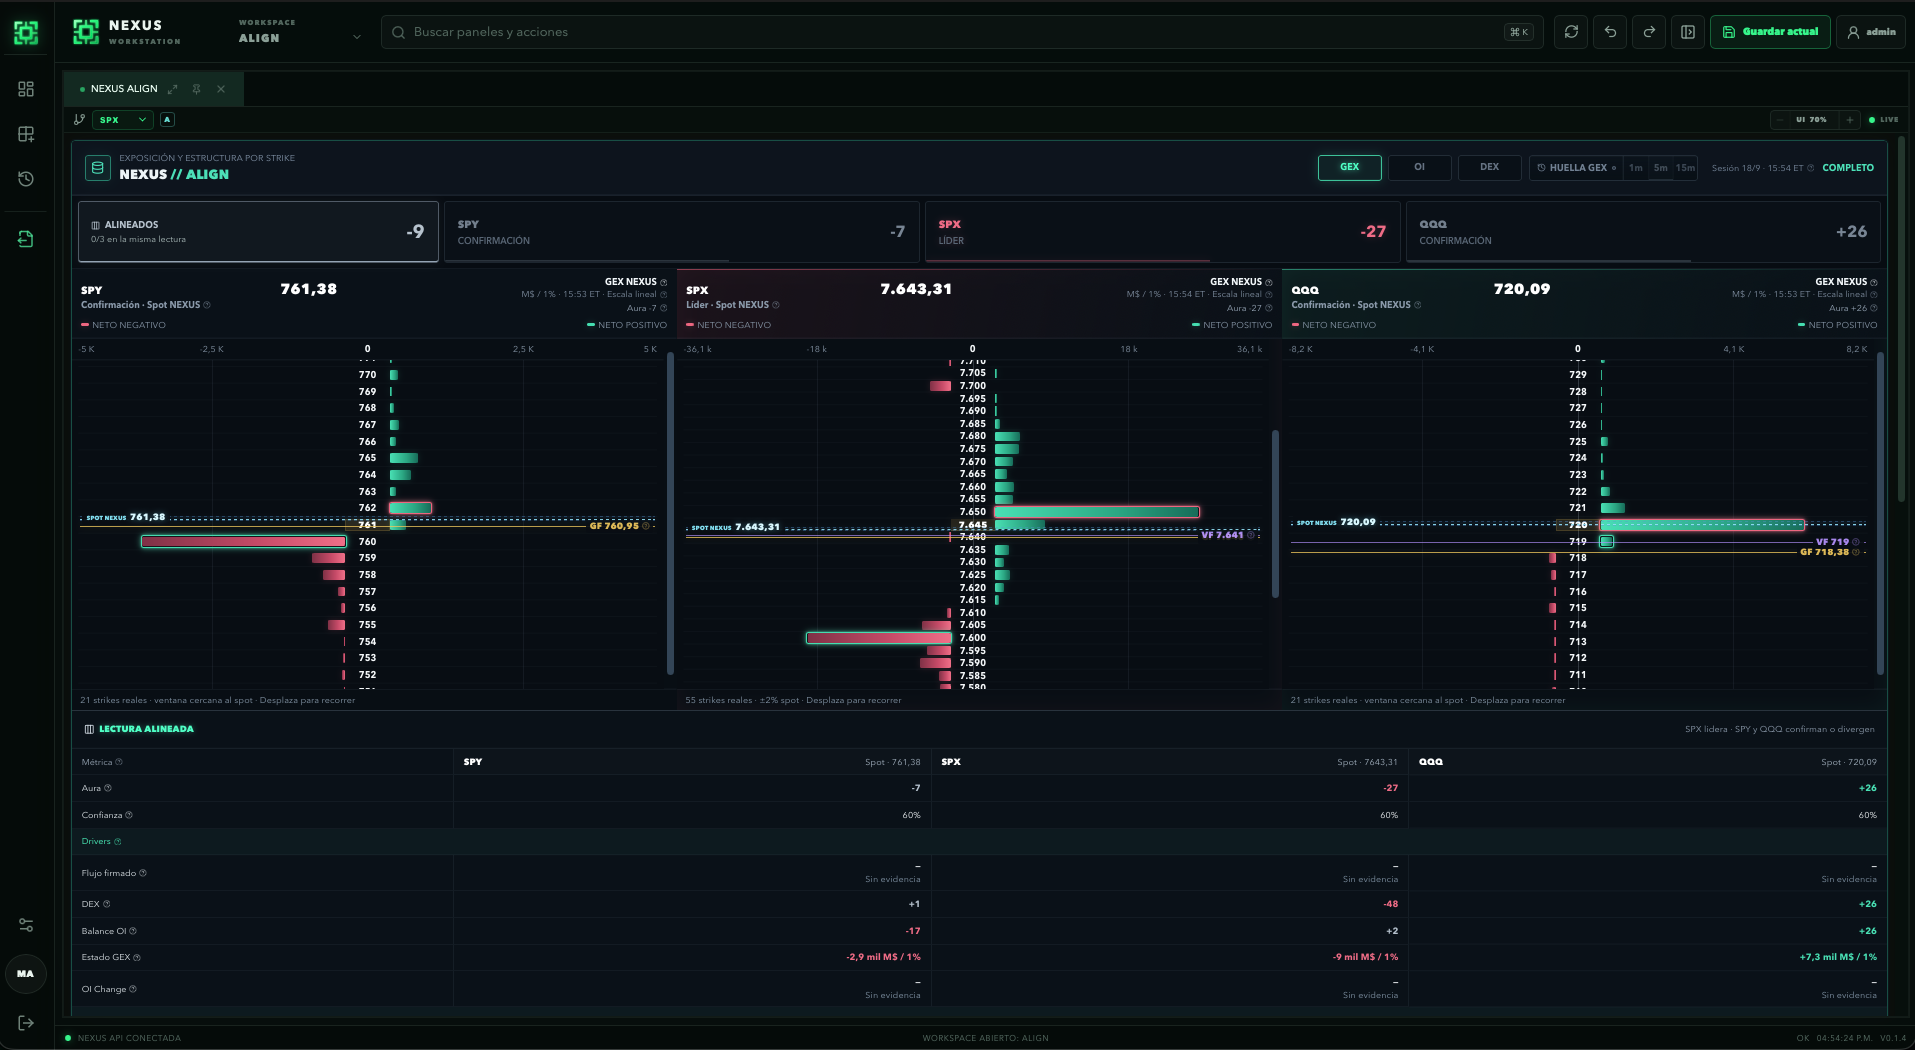
Task: Click the active green document sidebar icon
Action: 26,239
